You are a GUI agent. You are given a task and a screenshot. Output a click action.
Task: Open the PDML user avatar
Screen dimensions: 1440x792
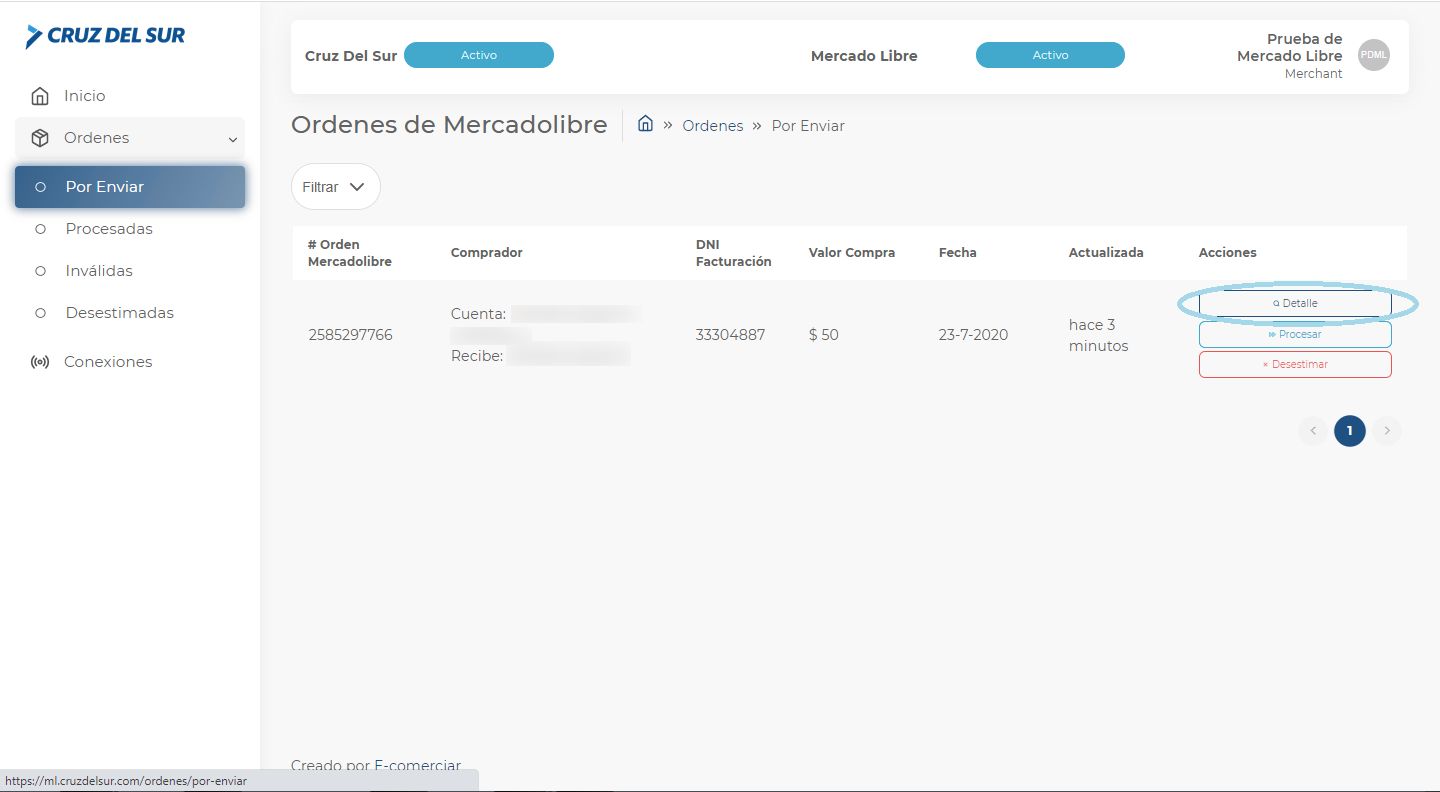pyautogui.click(x=1373, y=55)
